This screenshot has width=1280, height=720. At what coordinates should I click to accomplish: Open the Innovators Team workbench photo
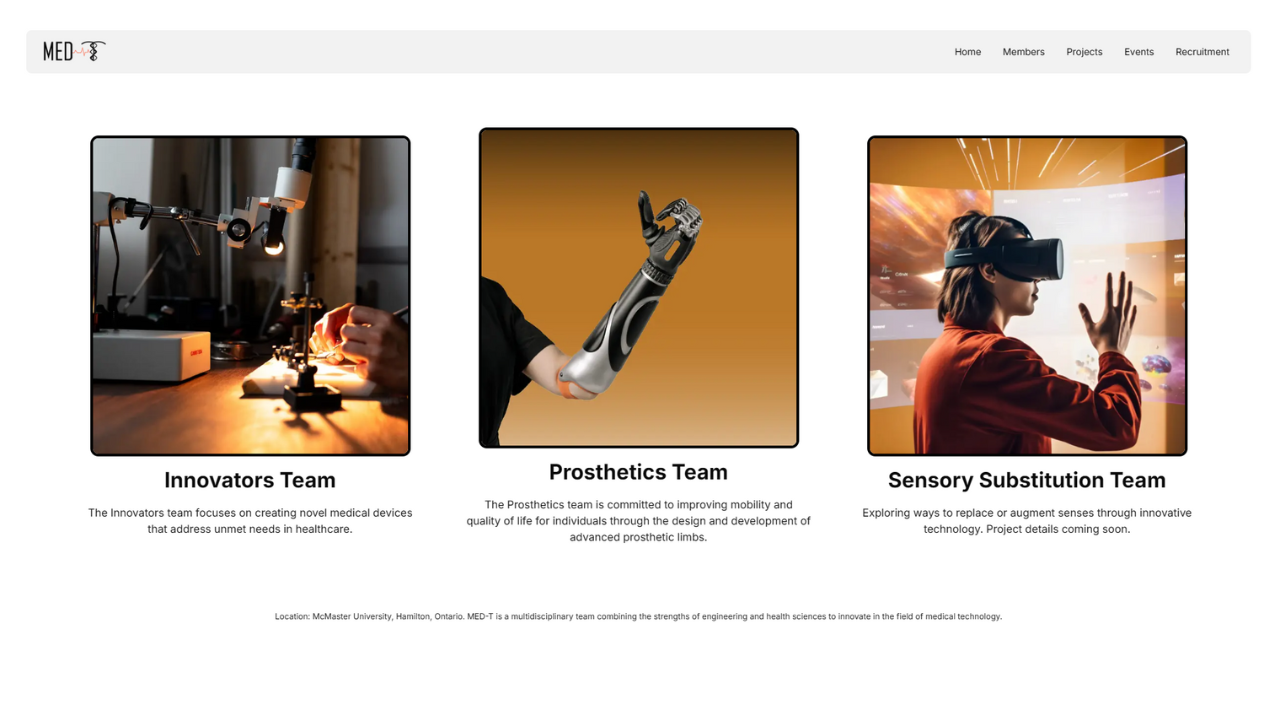250,296
